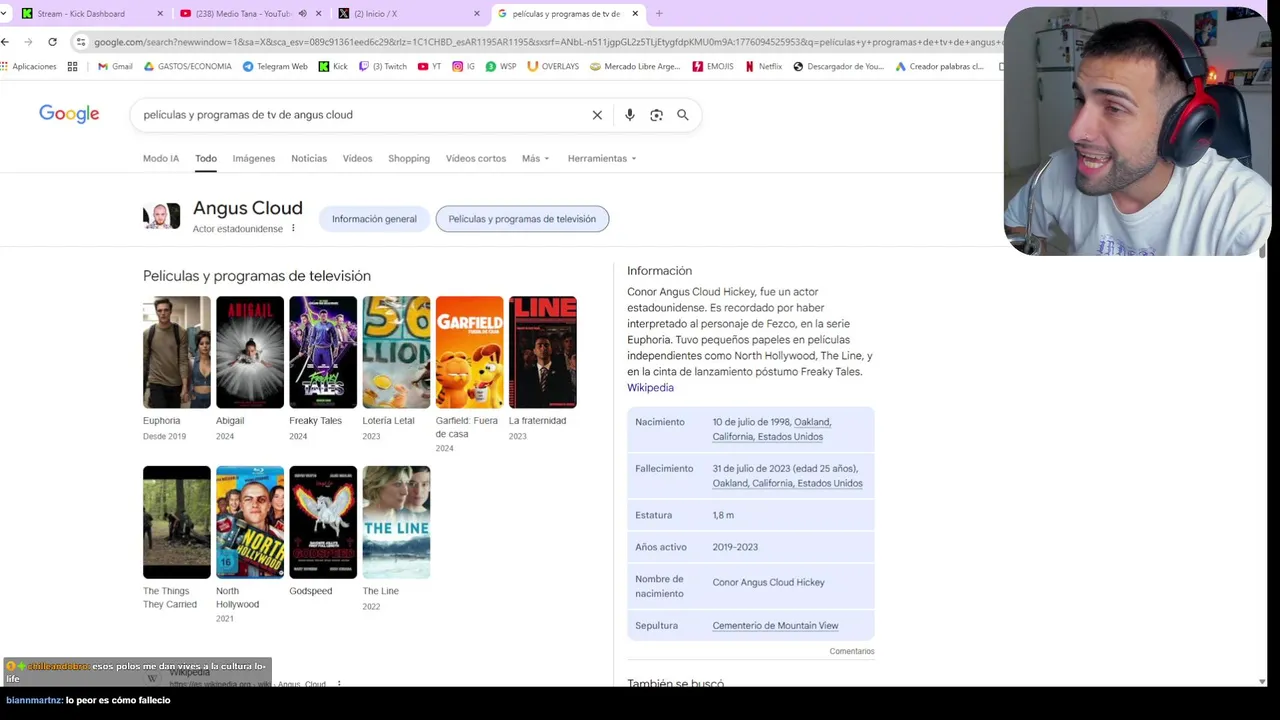Go back with the browser back arrow

[x=5, y=42]
